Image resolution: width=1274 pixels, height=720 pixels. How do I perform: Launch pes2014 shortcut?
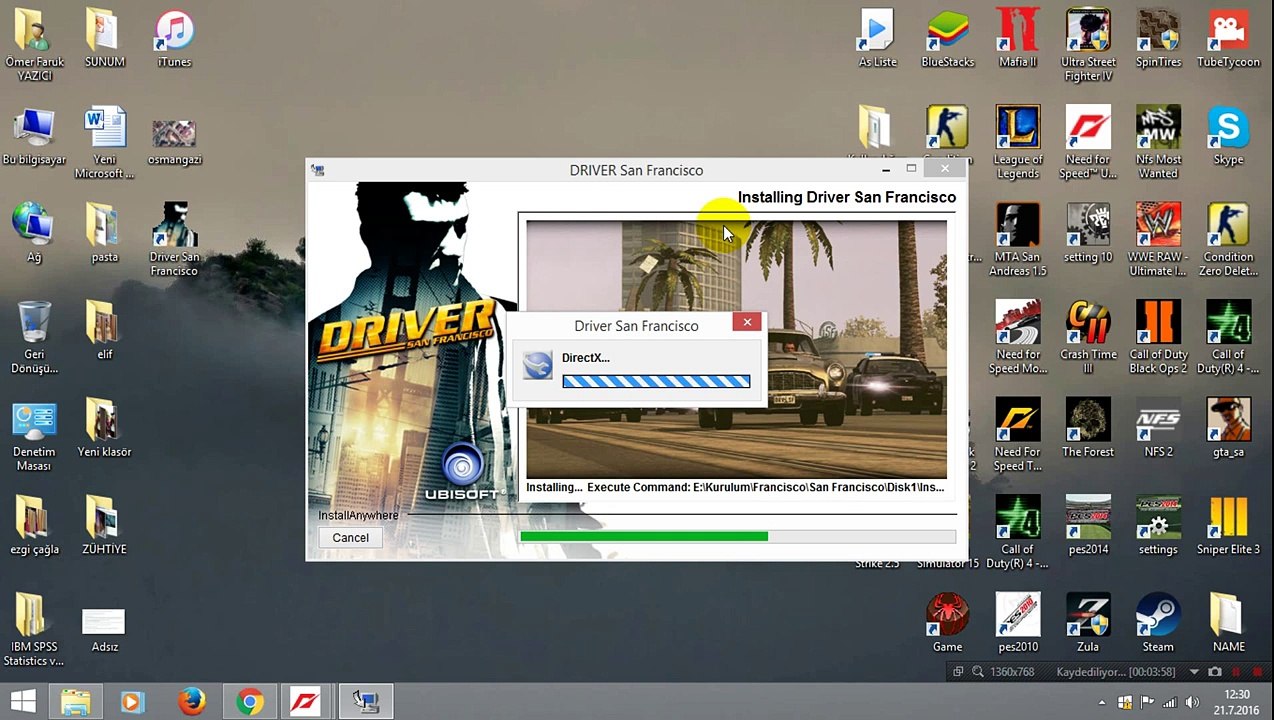[1088, 525]
